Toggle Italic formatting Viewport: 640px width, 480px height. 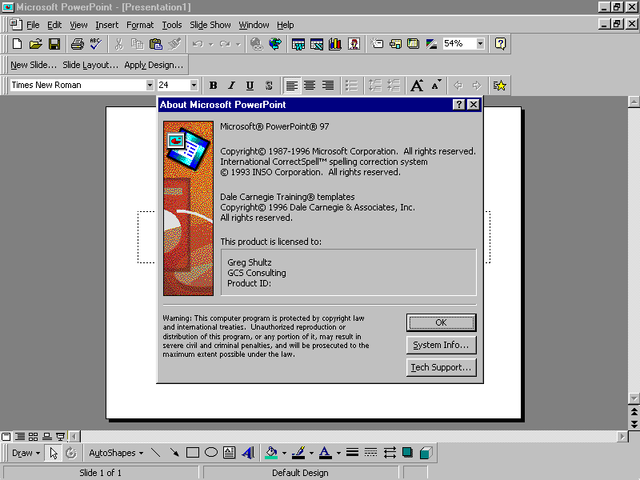(231, 85)
